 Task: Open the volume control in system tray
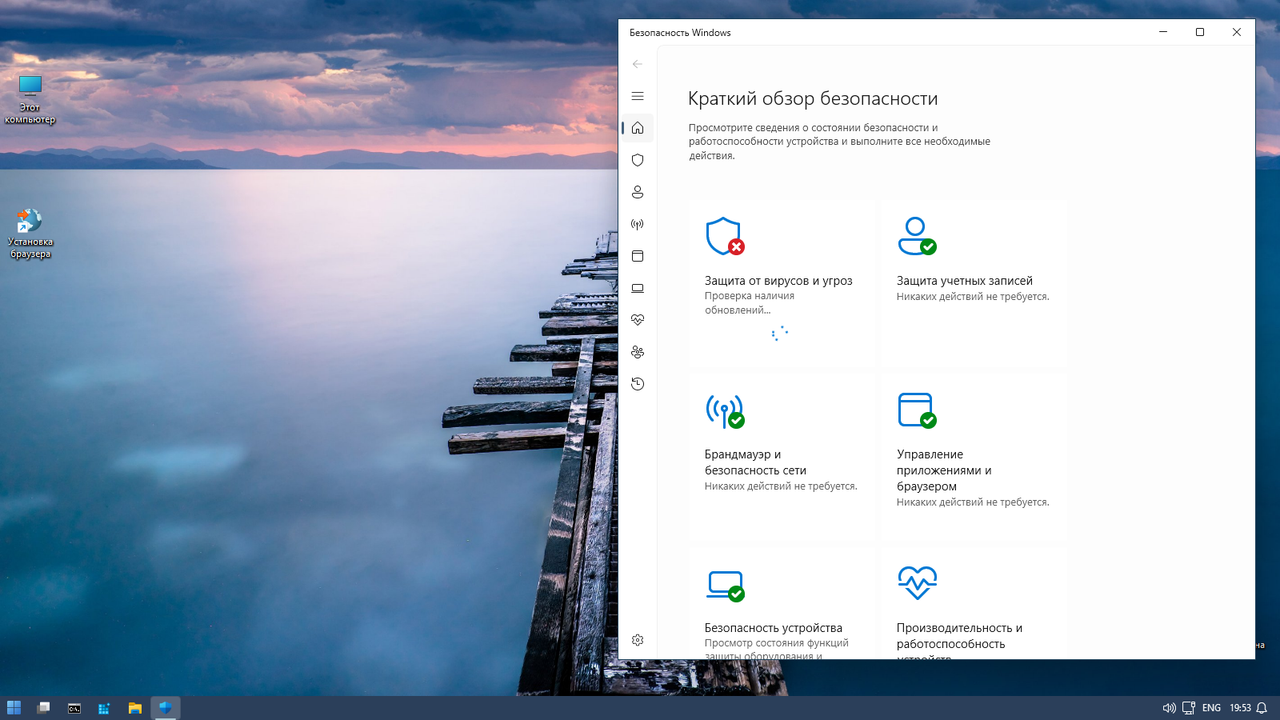click(1169, 708)
